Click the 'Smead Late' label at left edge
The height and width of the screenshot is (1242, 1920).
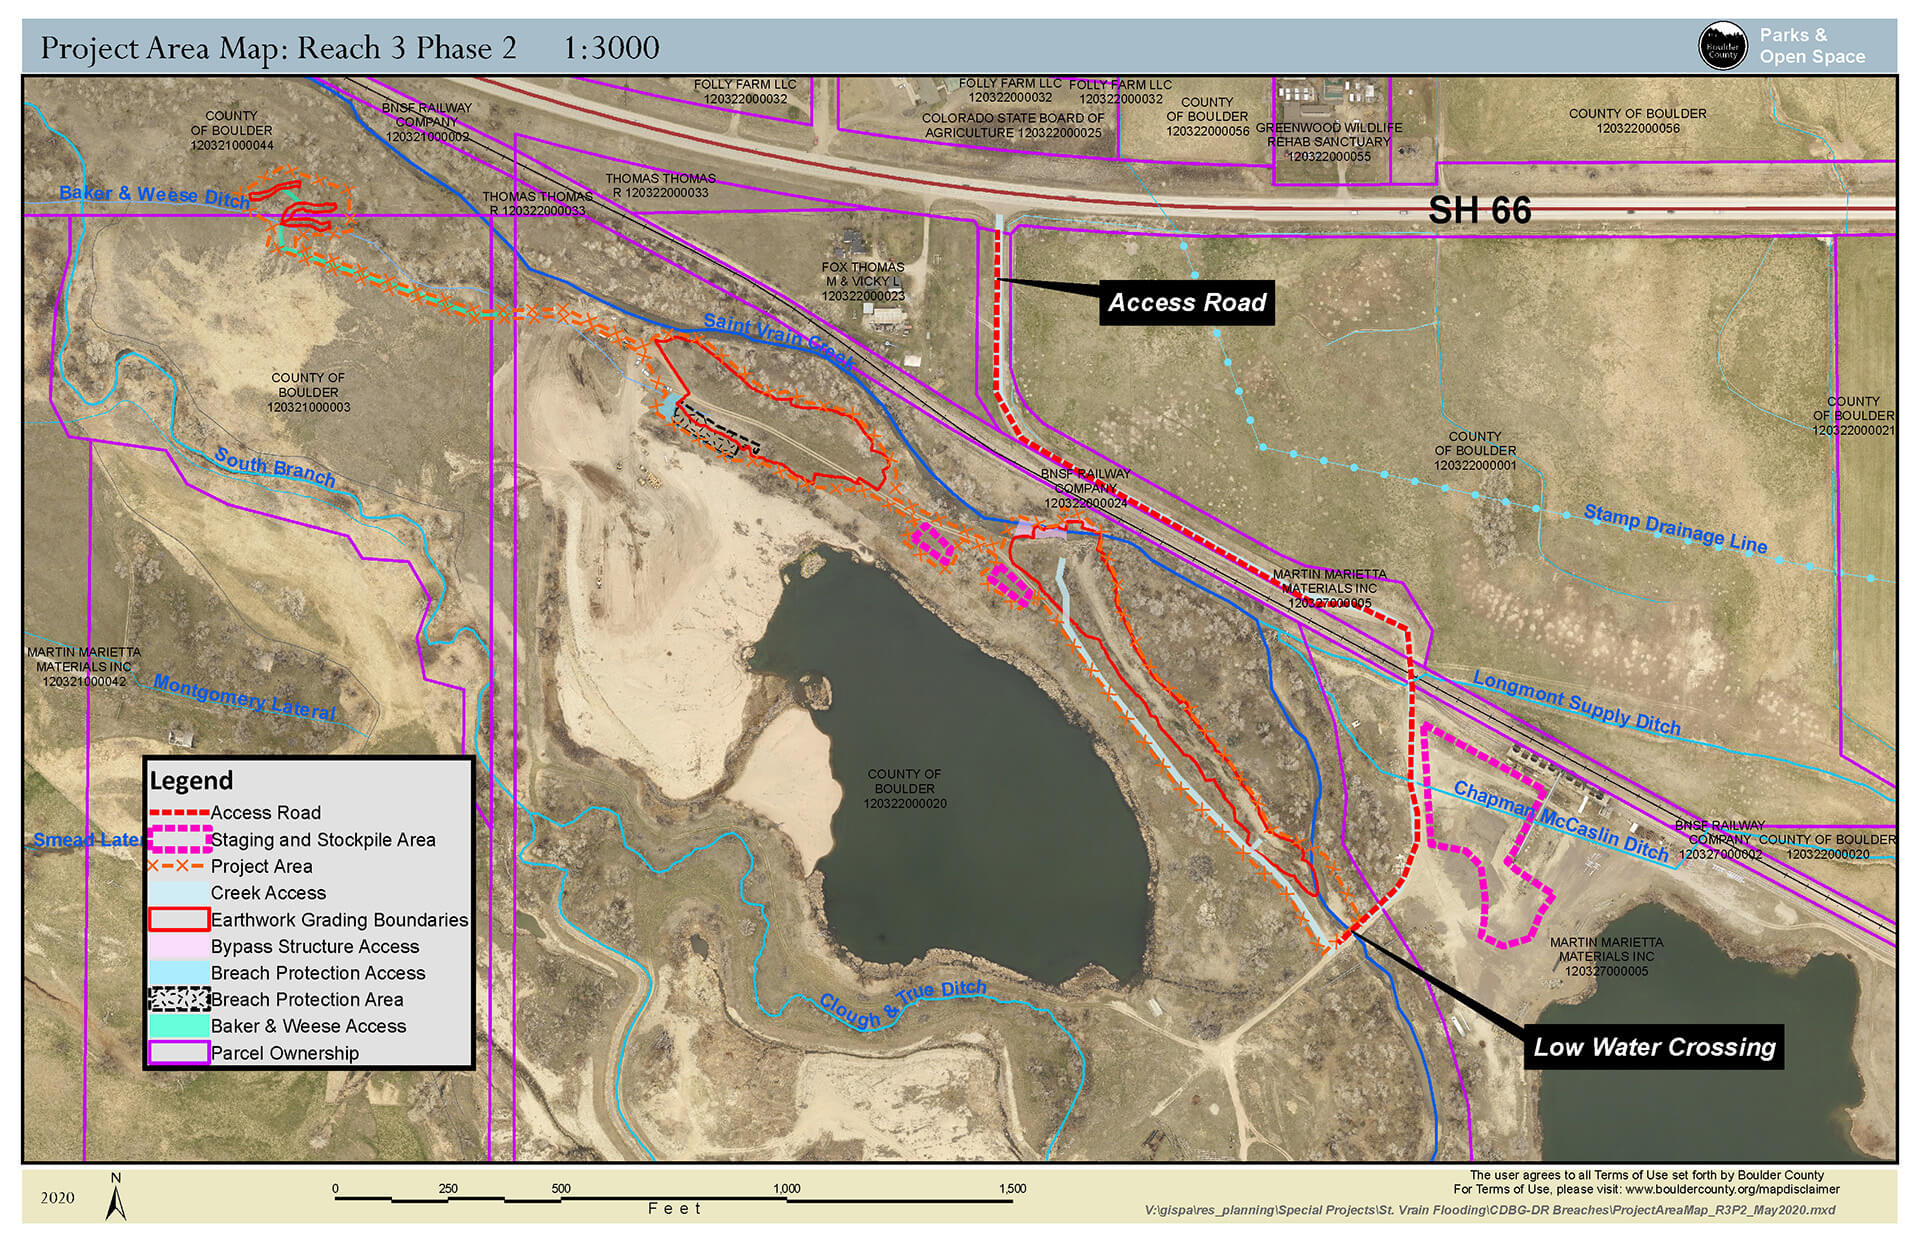pos(86,840)
